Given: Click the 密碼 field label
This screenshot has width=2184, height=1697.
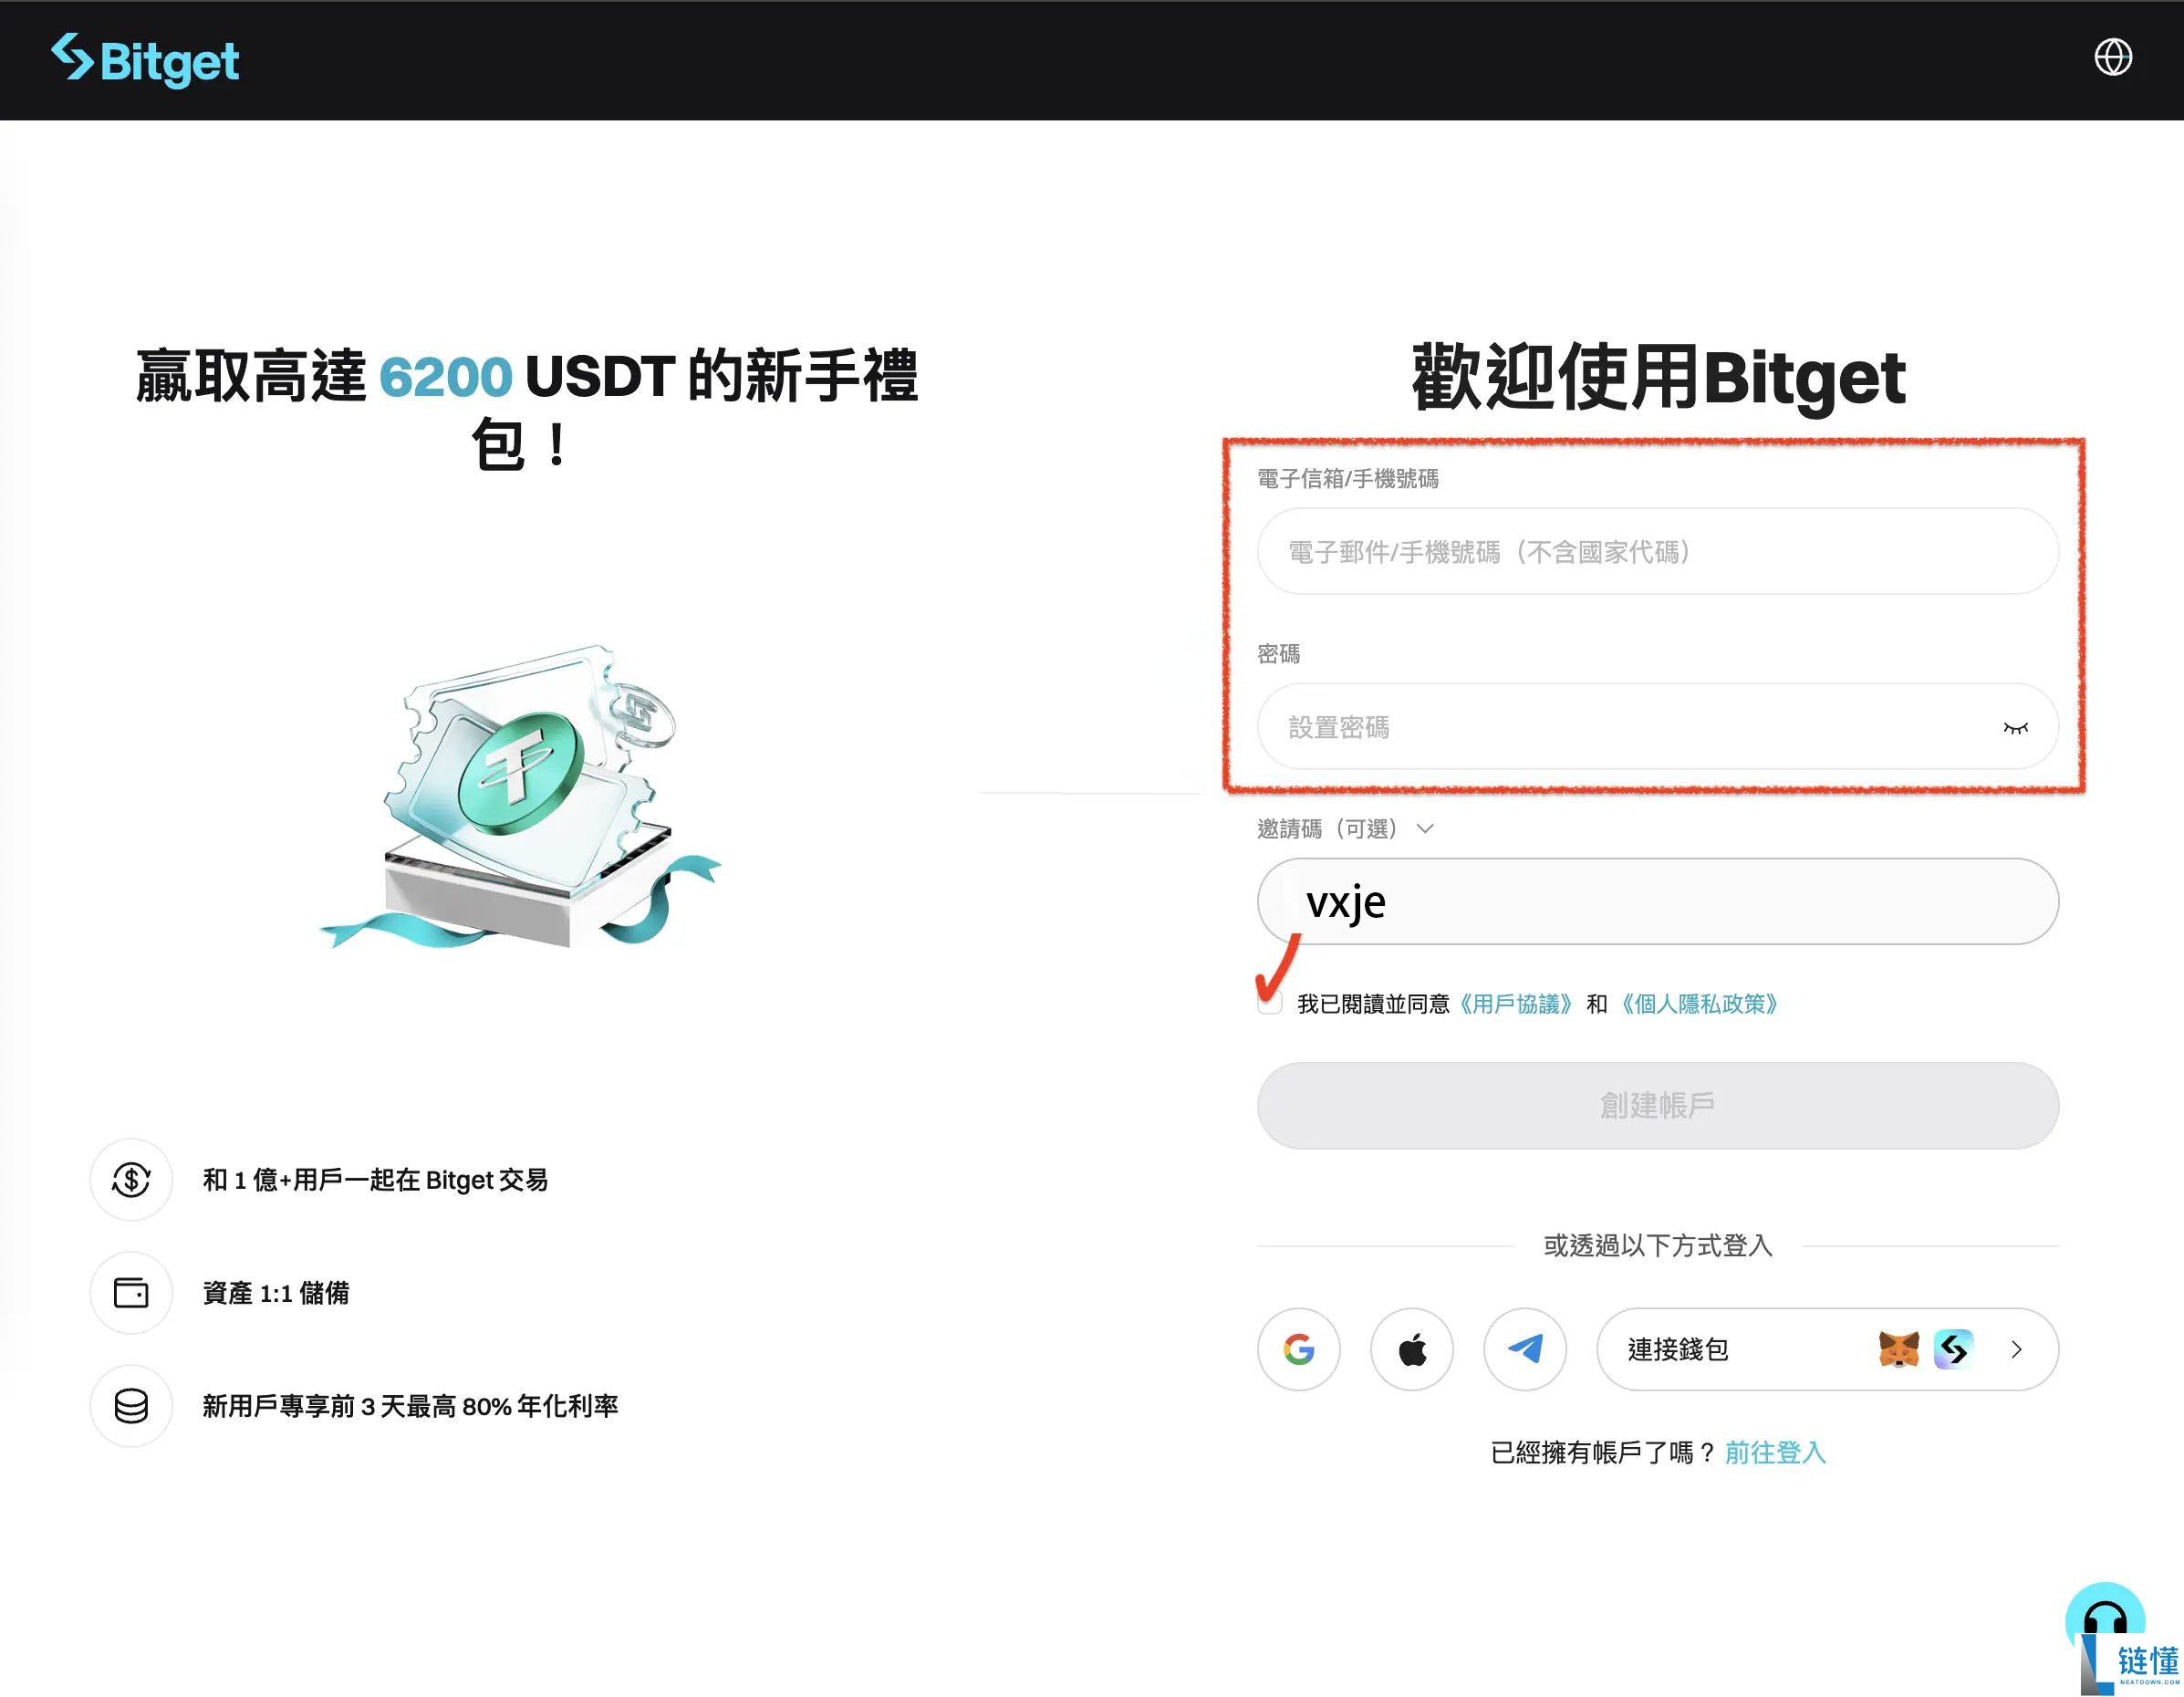Looking at the screenshot, I should click(1278, 653).
